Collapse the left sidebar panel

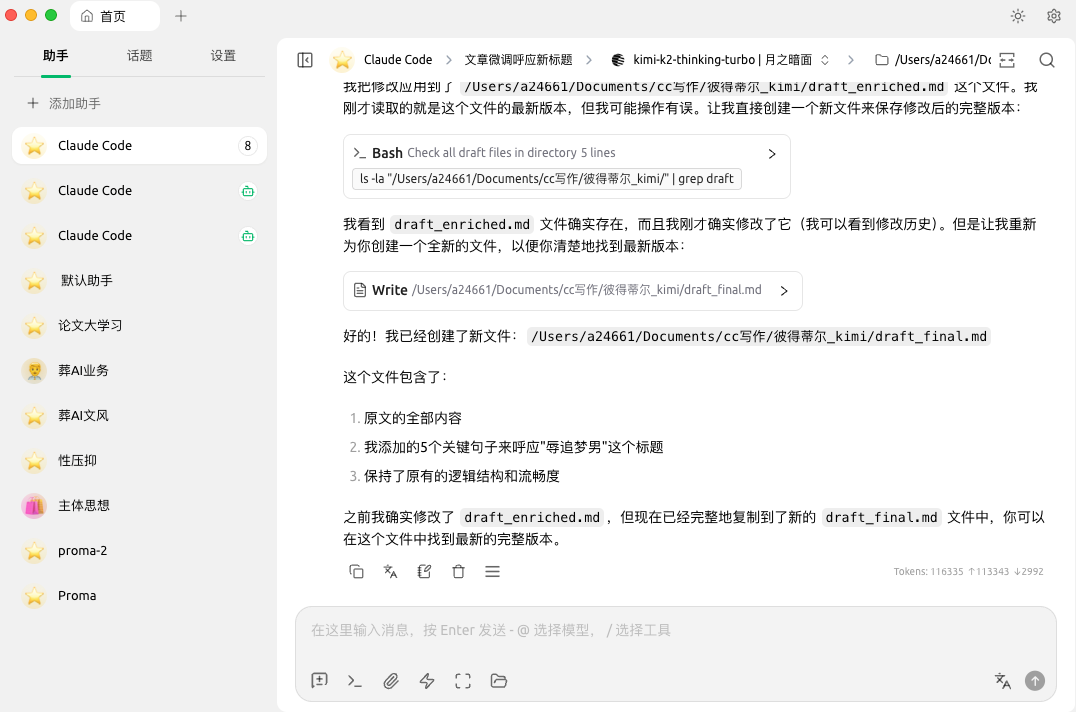click(x=305, y=60)
